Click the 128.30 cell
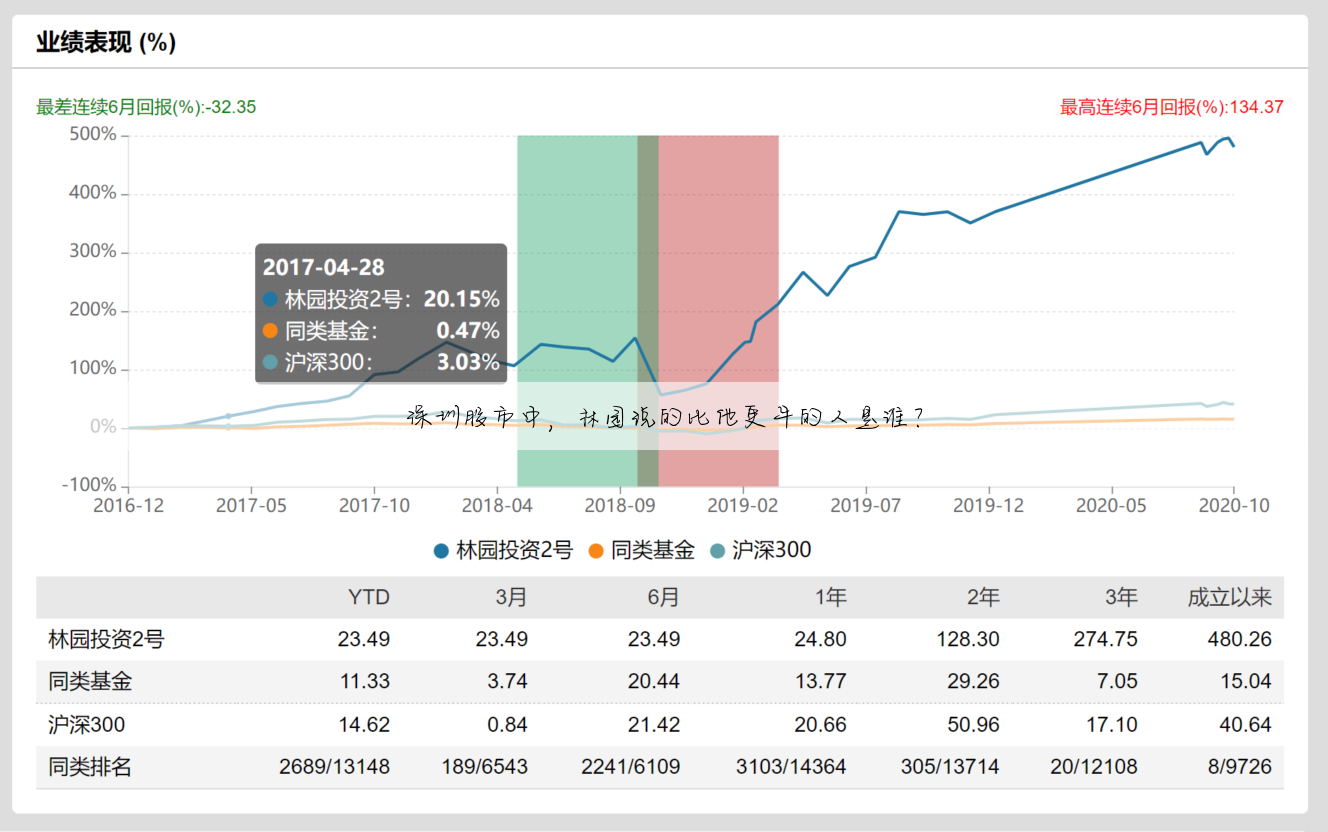The image size is (1328, 832). pyautogui.click(x=967, y=639)
